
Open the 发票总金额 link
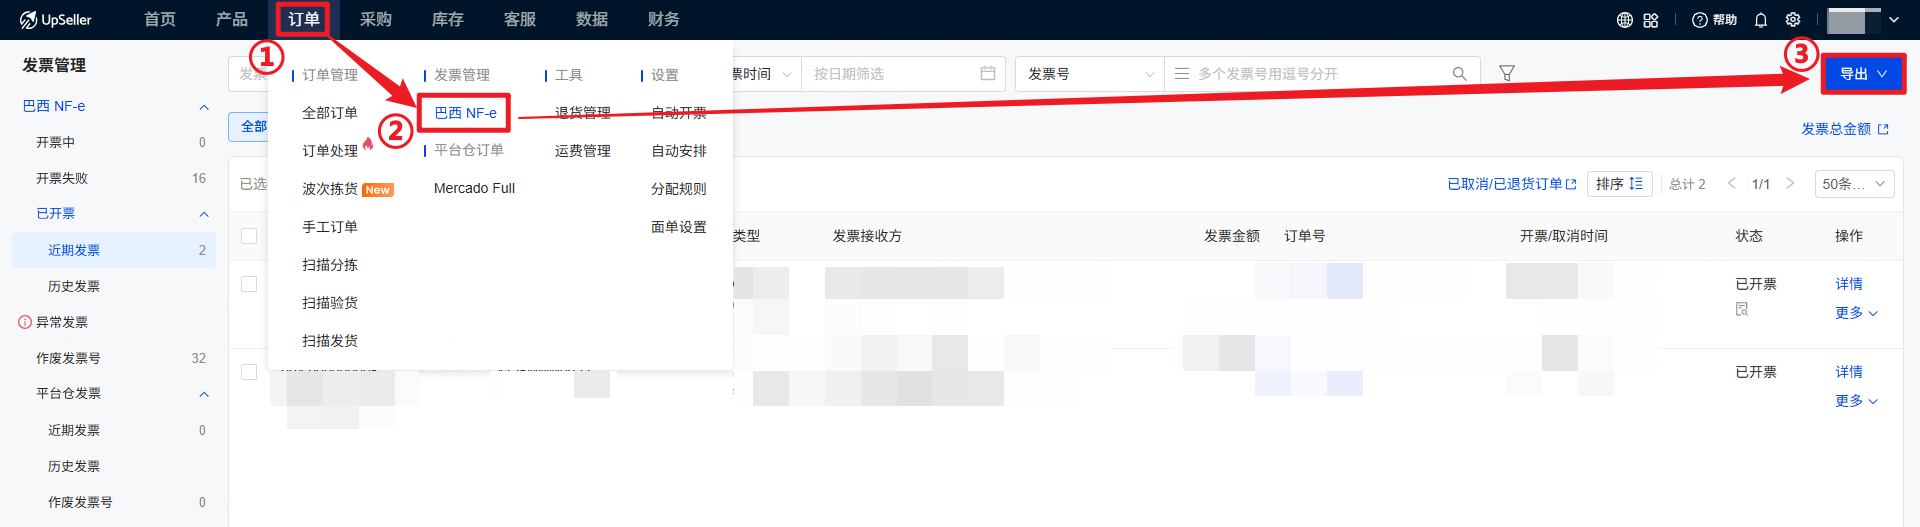click(x=1844, y=129)
